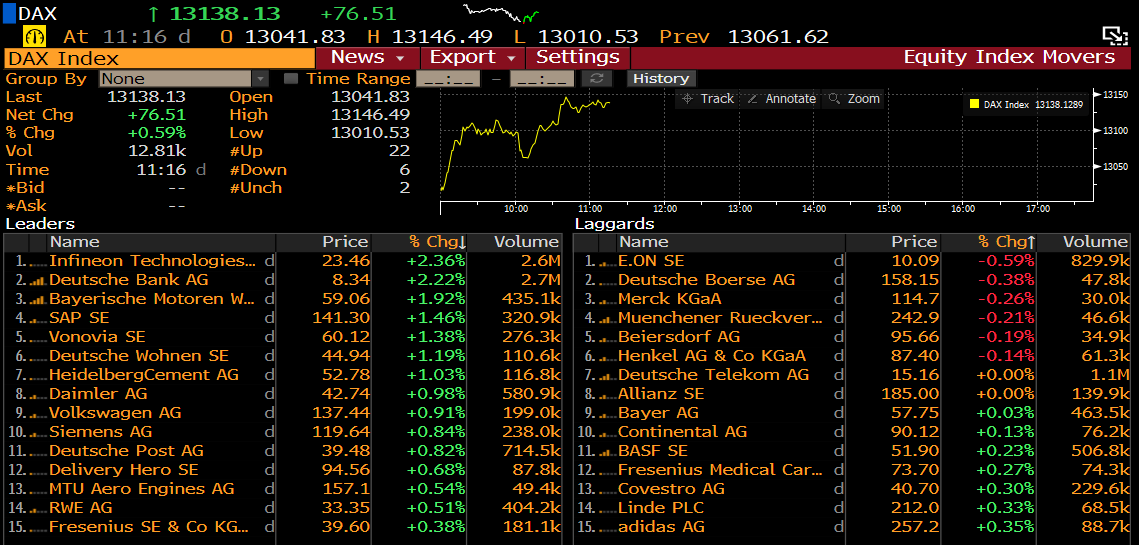This screenshot has height=545, width=1139.
Task: Select Covestro AG row in Laggards
Action: (x=852, y=488)
